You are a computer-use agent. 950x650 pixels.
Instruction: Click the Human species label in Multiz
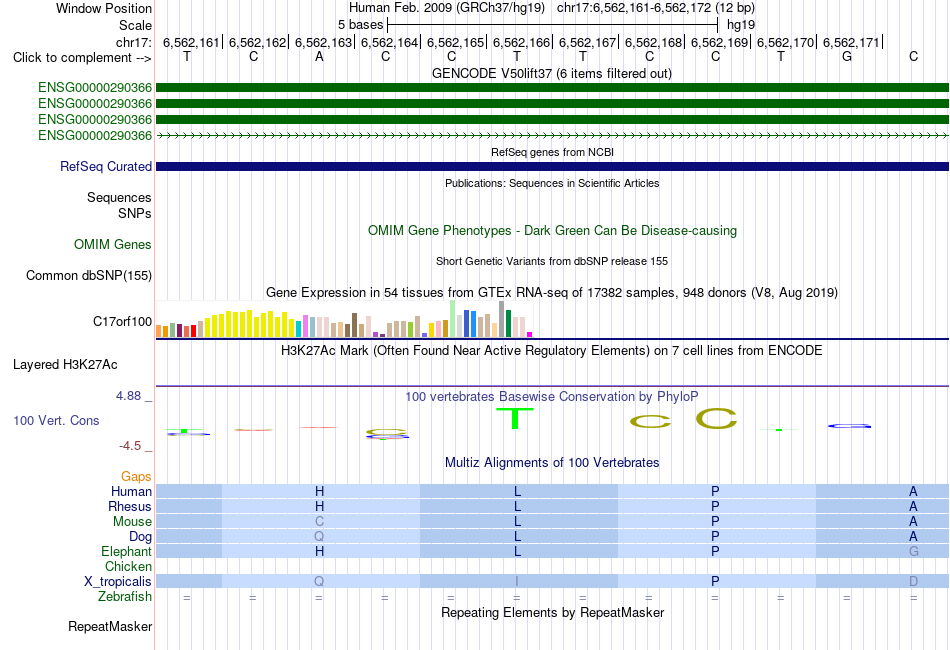tap(131, 491)
